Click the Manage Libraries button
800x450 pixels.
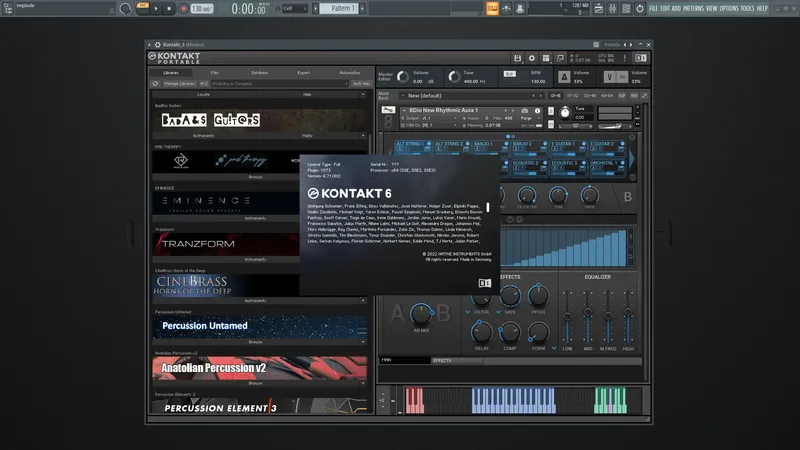[180, 83]
